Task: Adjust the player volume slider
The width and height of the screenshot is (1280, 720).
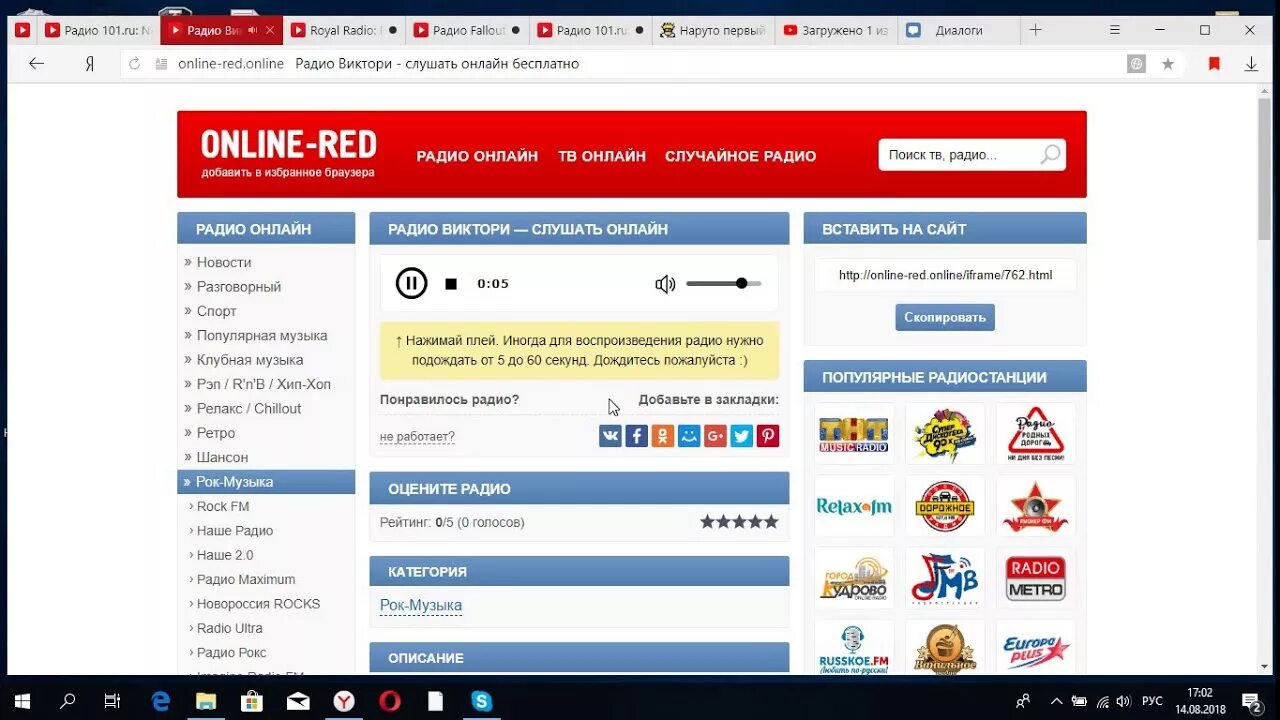Action: tap(724, 283)
